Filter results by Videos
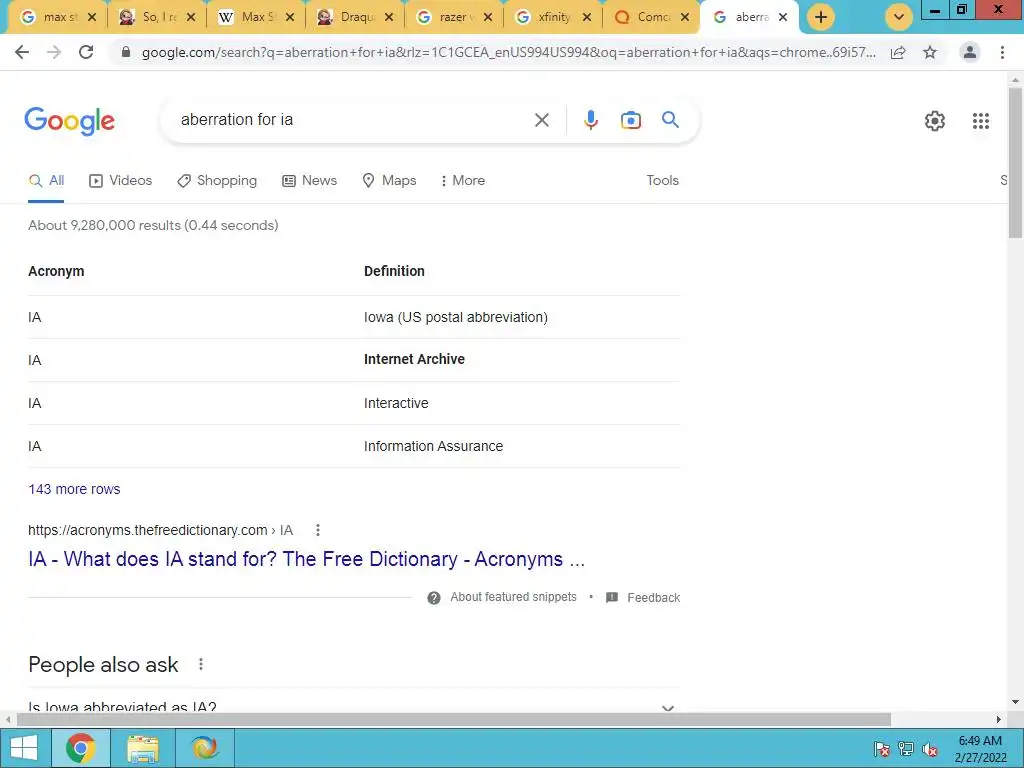 pyautogui.click(x=121, y=181)
